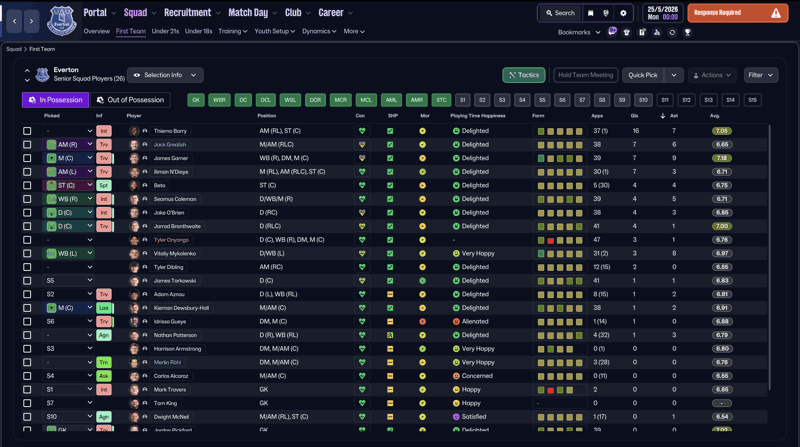Tick the checkbox for Seamus Coleman
Viewport: 800px width, 447px height.
pyautogui.click(x=27, y=199)
